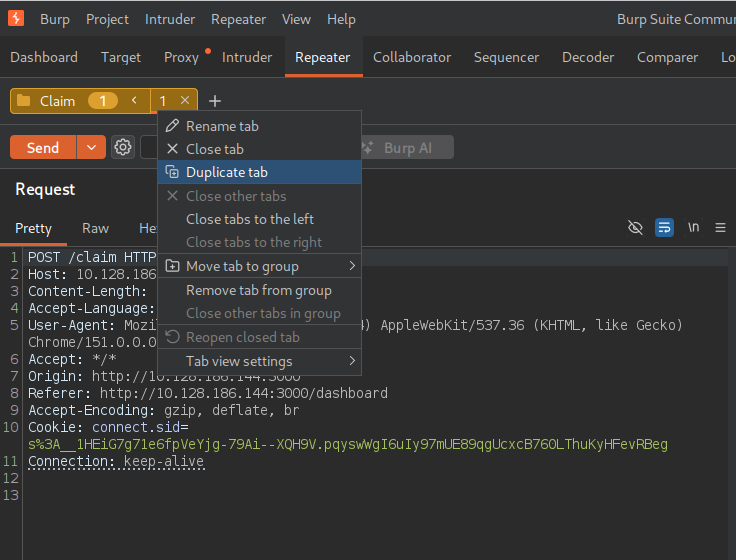
Task: Click the Request panel heading
Action: tap(45, 189)
